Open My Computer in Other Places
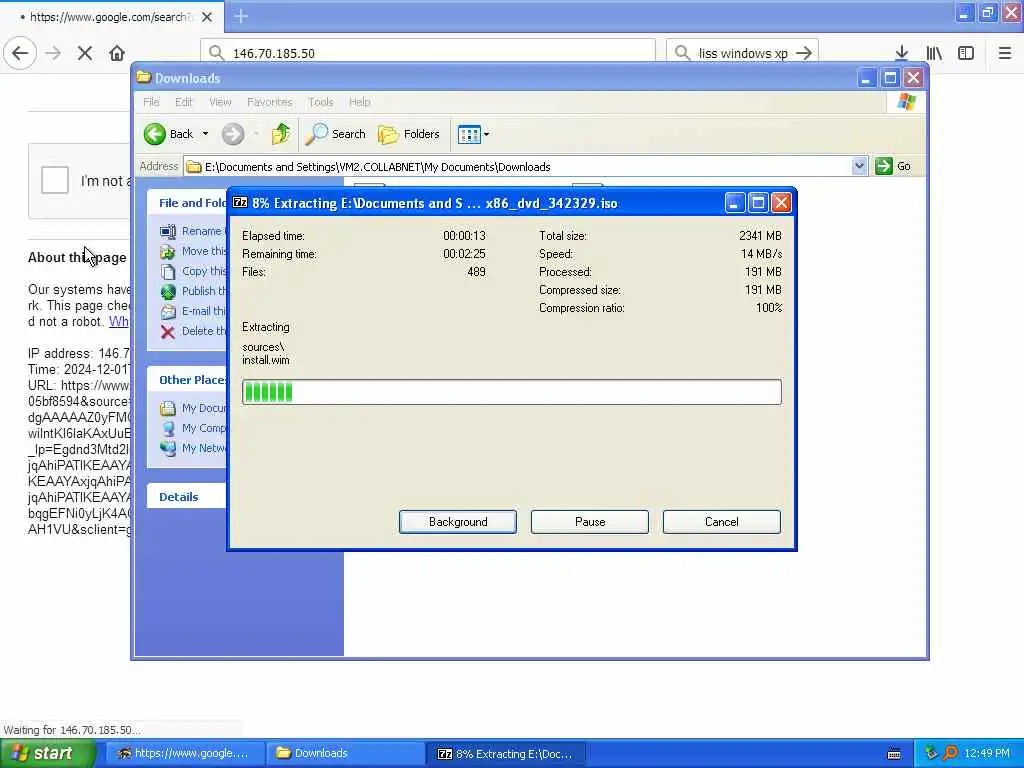This screenshot has height=768, width=1024. [195, 428]
